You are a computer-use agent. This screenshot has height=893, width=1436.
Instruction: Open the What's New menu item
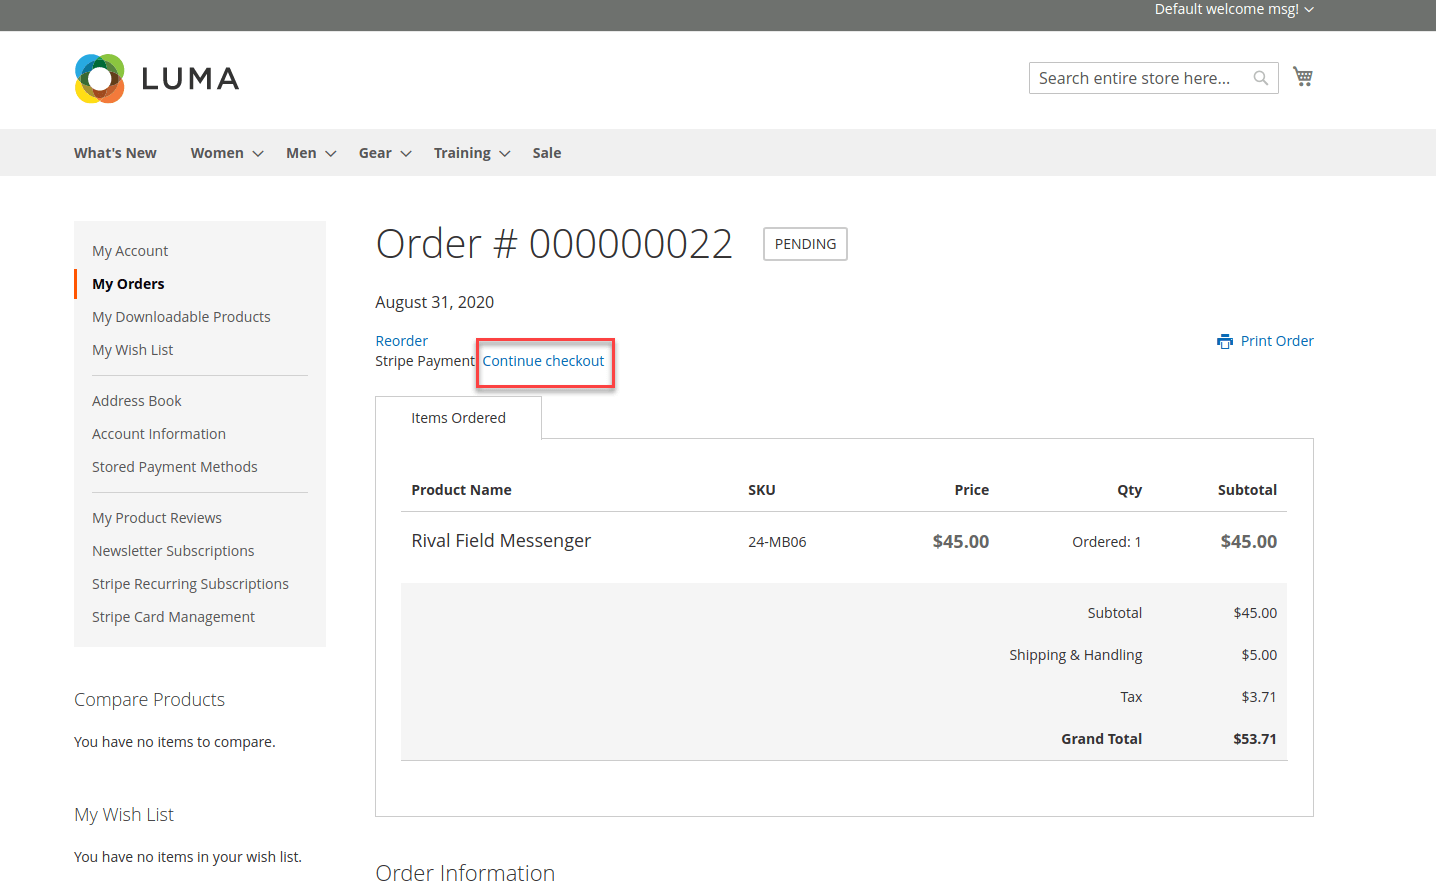pos(115,153)
